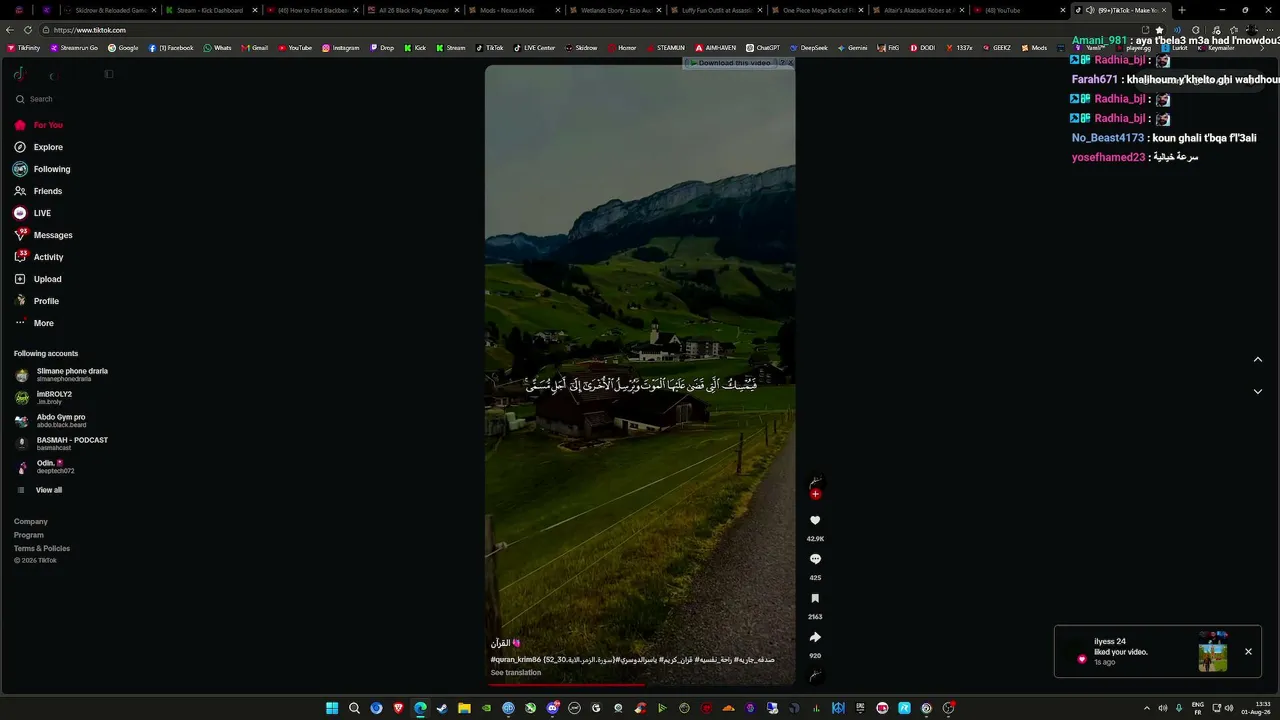Bookmark this page with the star icon

(x=1159, y=30)
